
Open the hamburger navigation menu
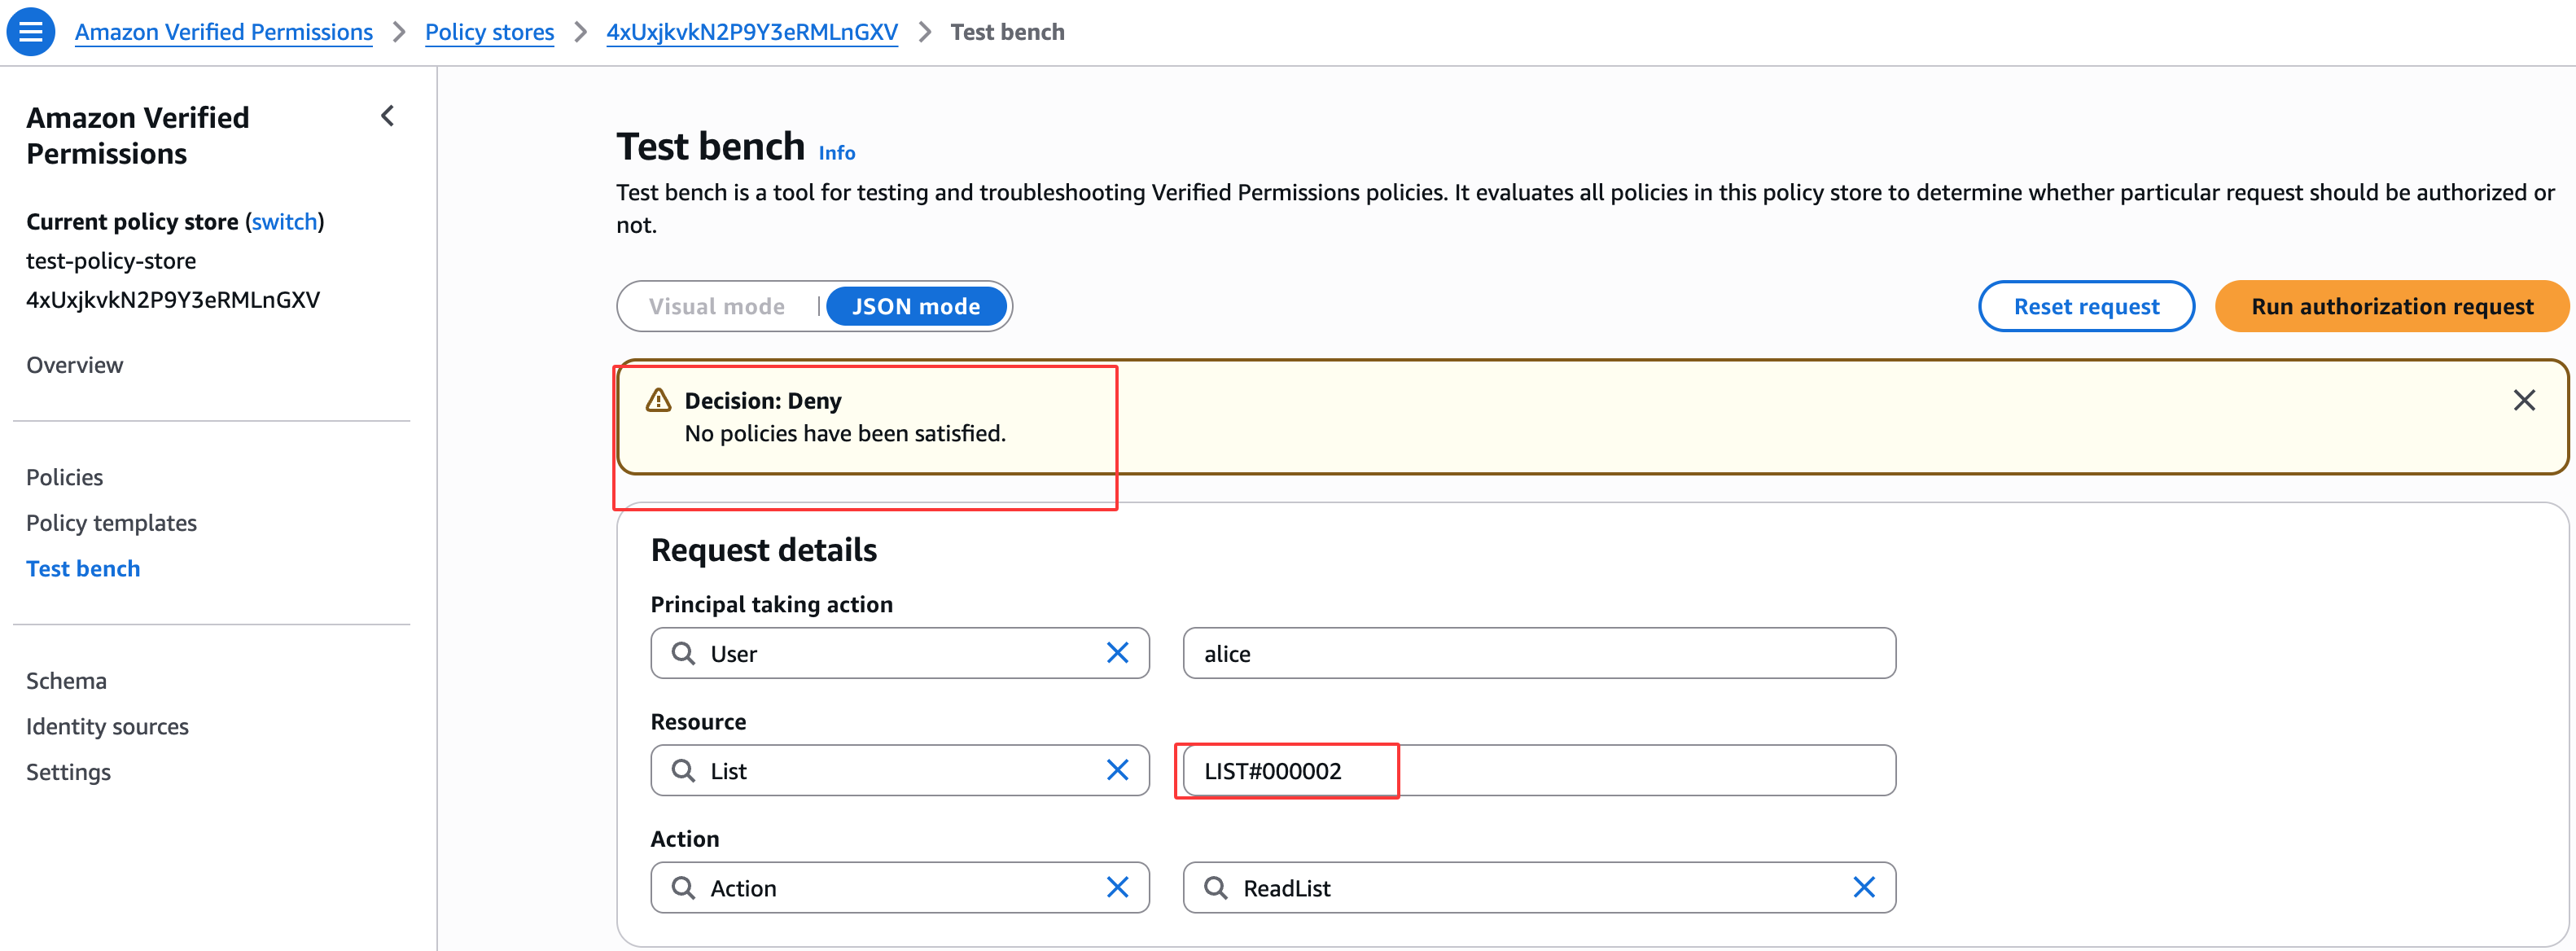pos(31,32)
